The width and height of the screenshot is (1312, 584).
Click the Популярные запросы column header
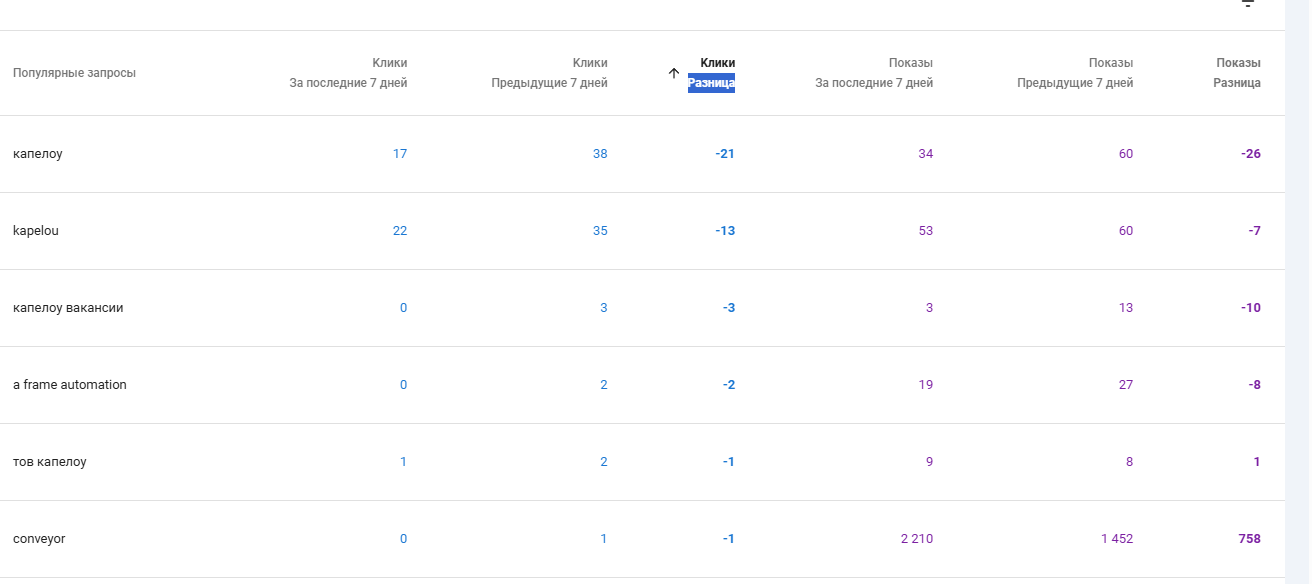pos(74,73)
